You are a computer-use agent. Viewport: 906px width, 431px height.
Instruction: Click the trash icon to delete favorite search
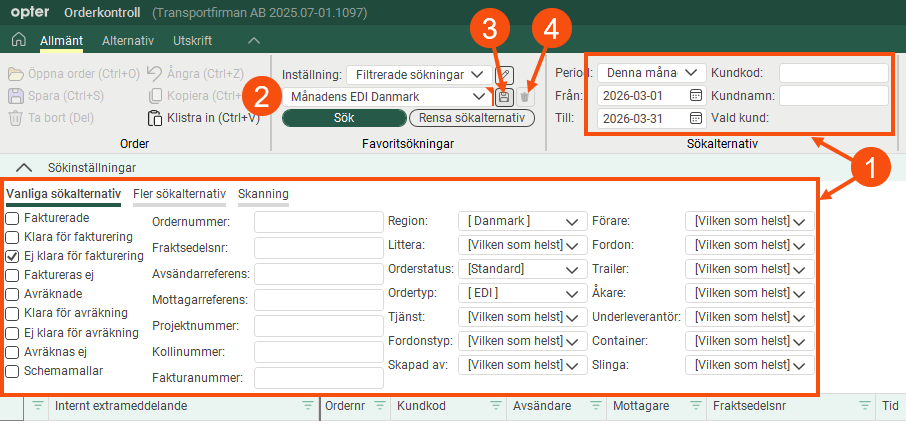(x=525, y=97)
